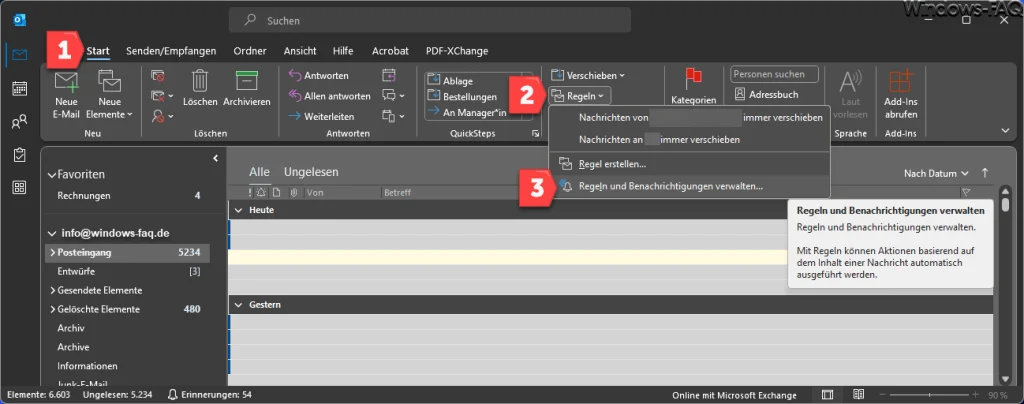Open the People contacts module
1024x404 pixels.
19,121
